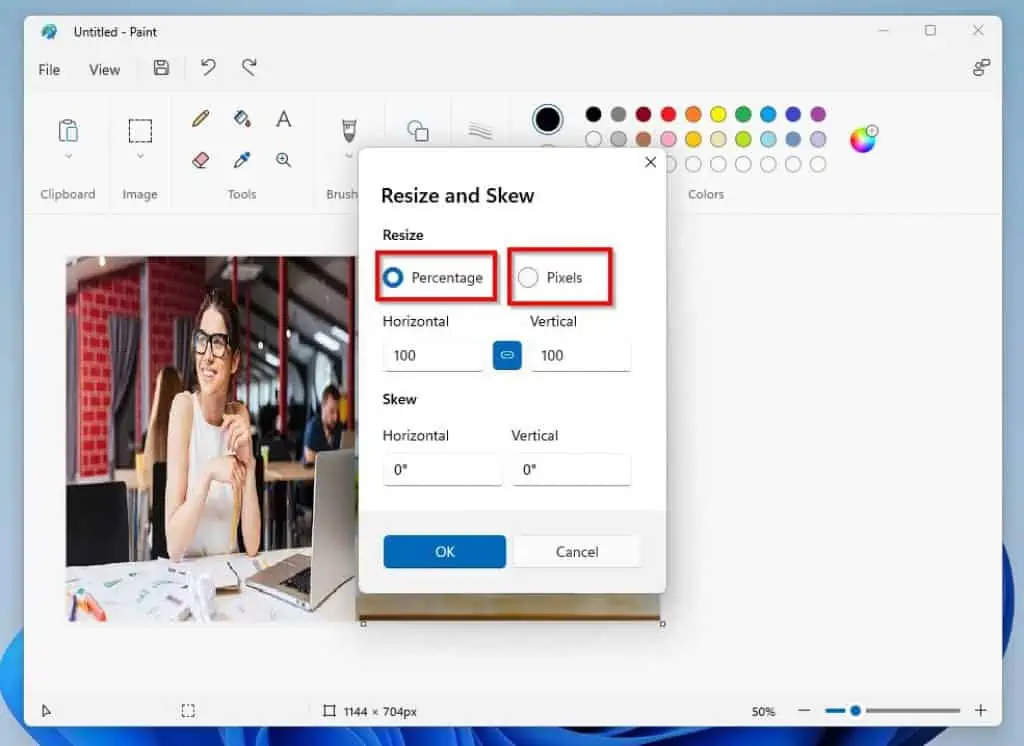1024x746 pixels.
Task: Select the Color picker eyedropper tool
Action: pyautogui.click(x=242, y=160)
